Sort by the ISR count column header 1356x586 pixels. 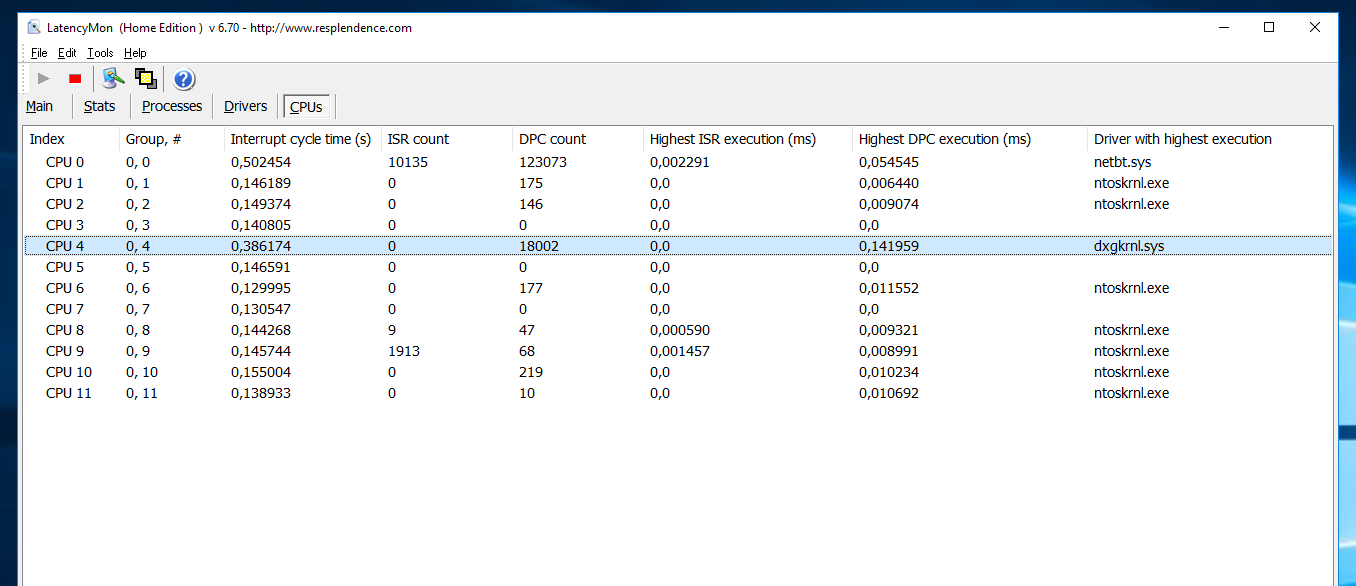tap(448, 139)
